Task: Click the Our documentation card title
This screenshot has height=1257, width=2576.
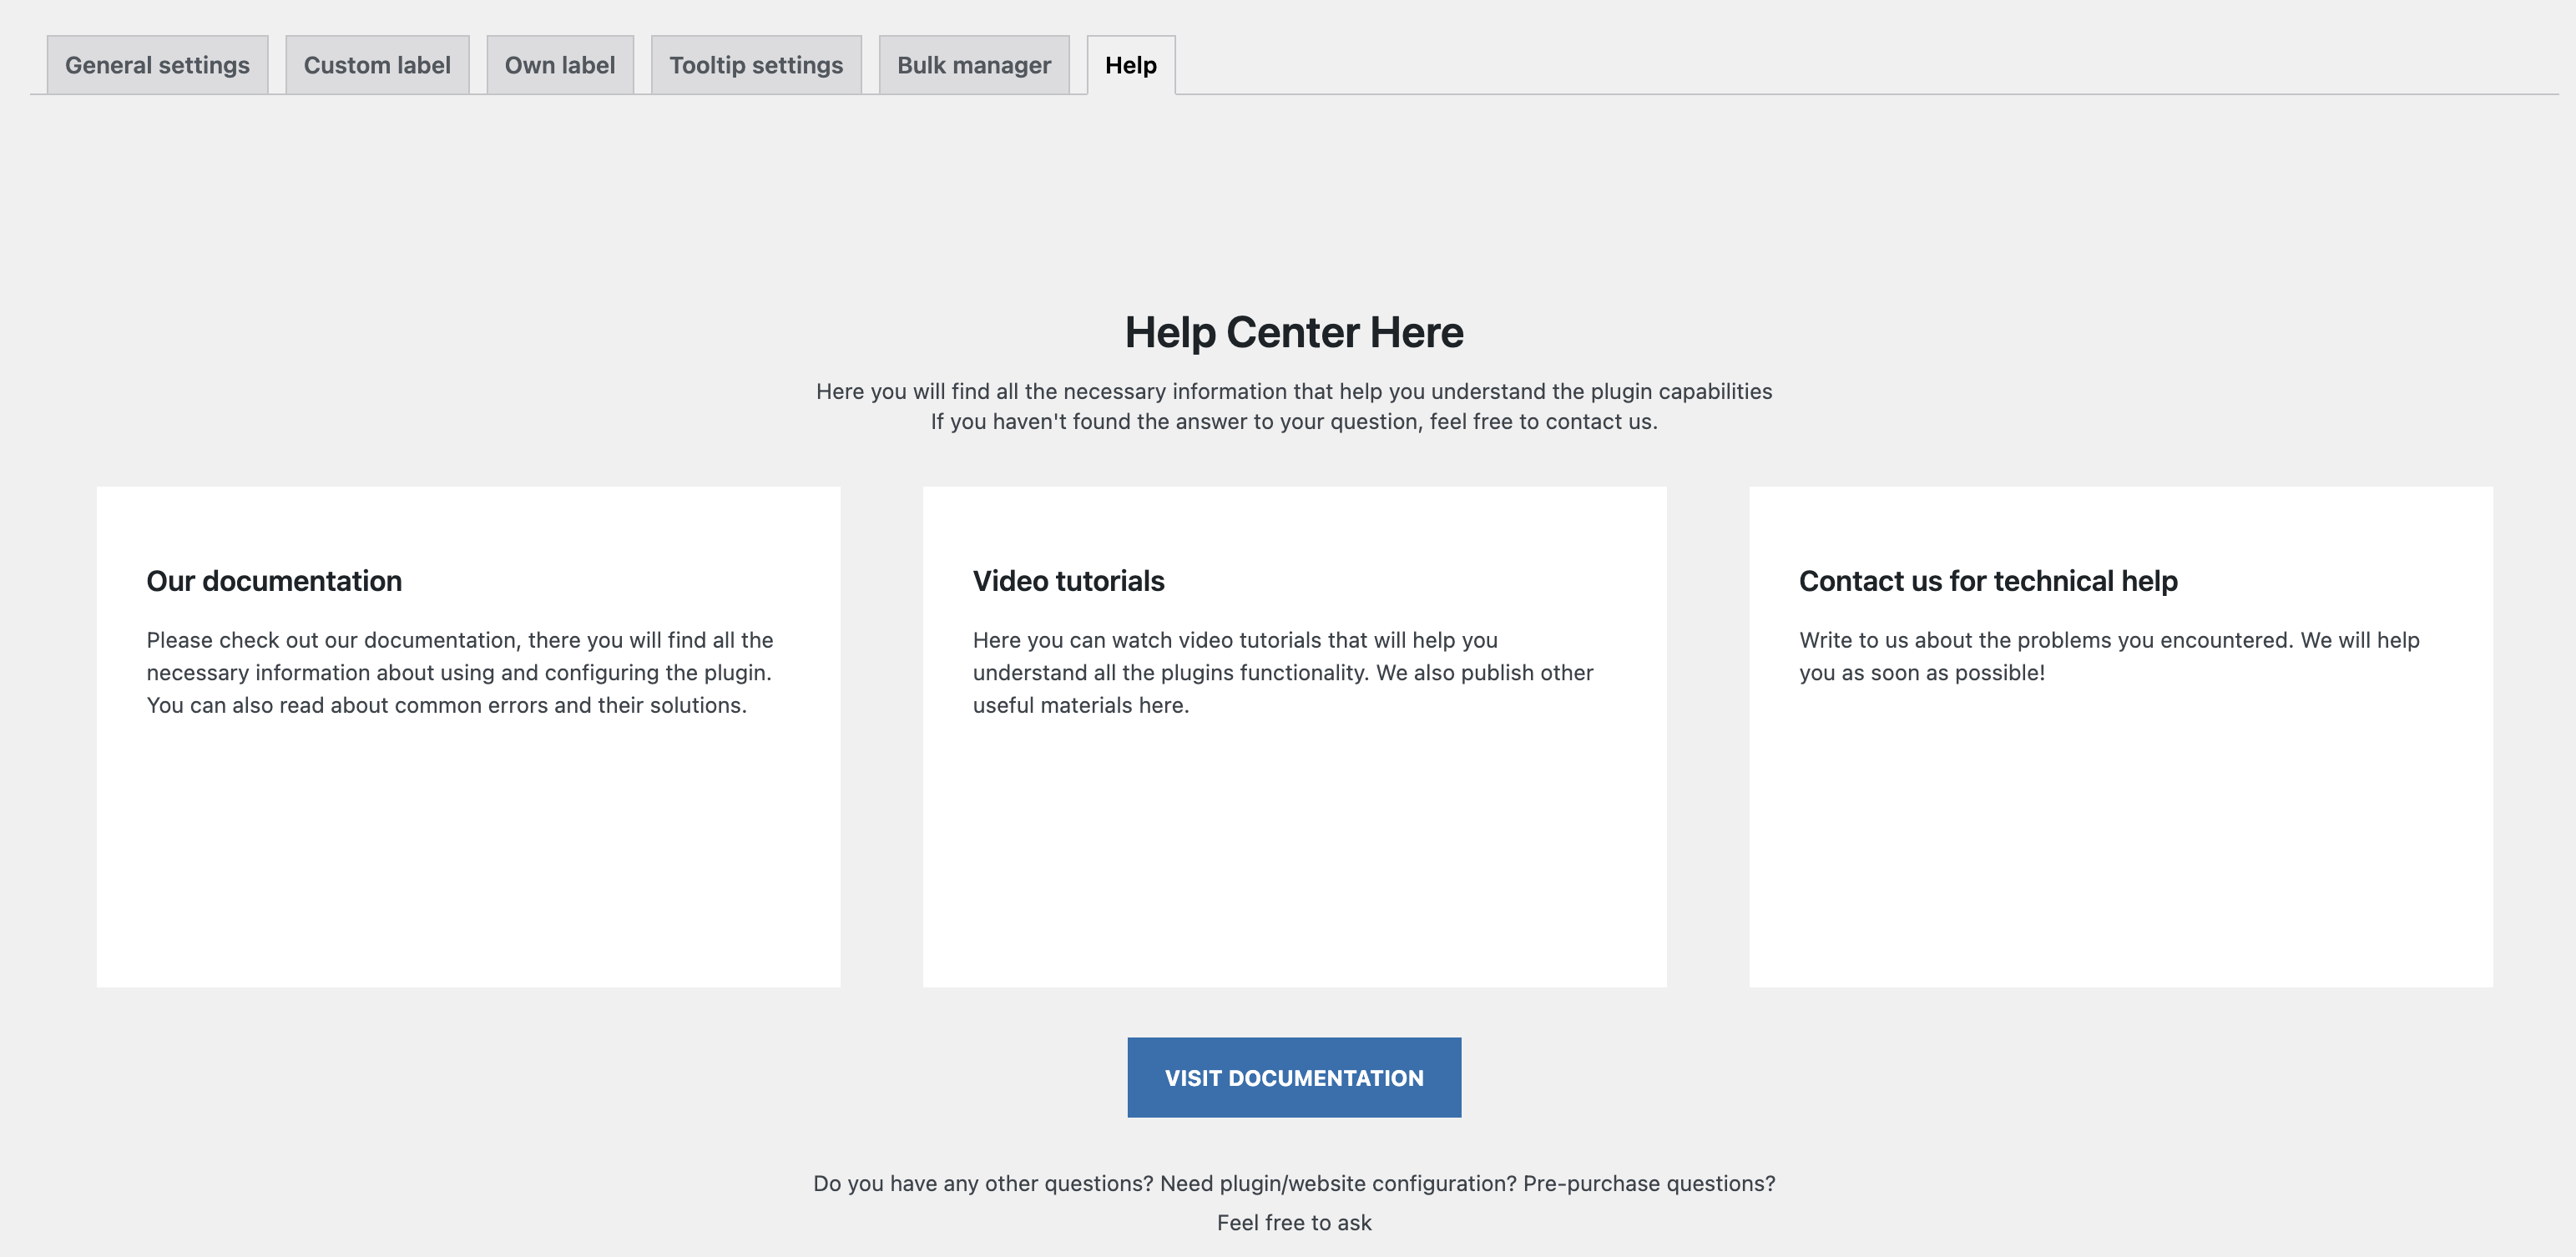Action: click(274, 581)
